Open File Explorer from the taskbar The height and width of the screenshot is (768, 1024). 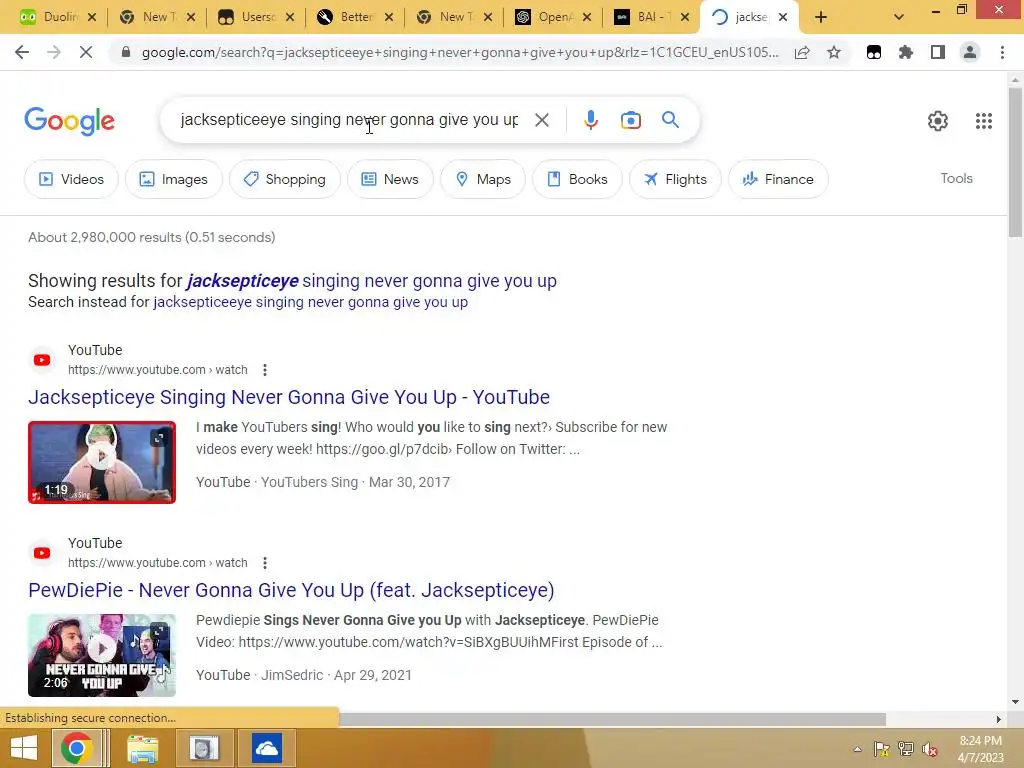coord(142,748)
